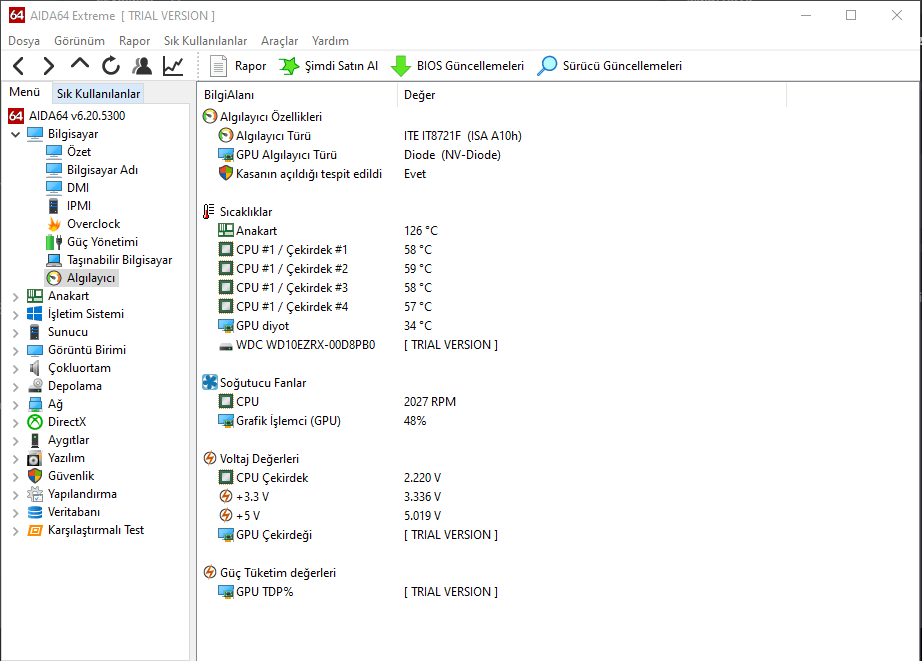Select CPU #1 / Çekirdek #2 row
Screen dimensions: 922x661
click(325, 269)
